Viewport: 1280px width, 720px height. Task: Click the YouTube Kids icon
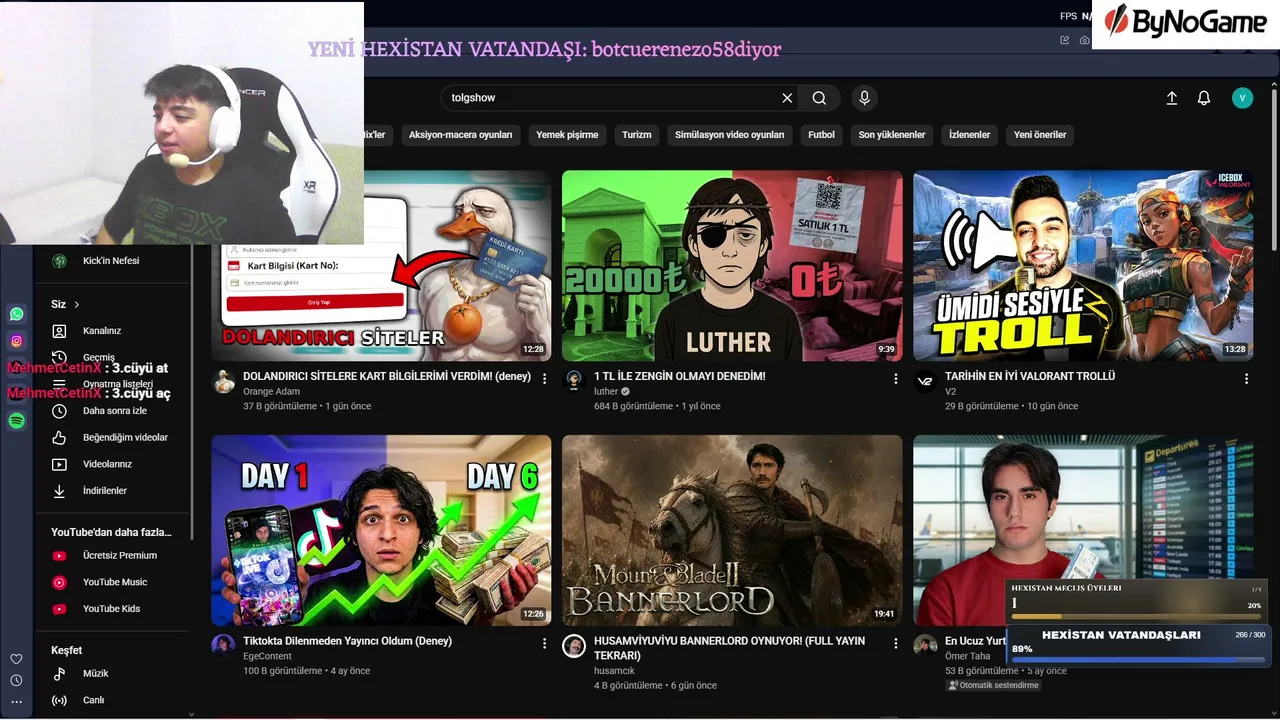[59, 609]
